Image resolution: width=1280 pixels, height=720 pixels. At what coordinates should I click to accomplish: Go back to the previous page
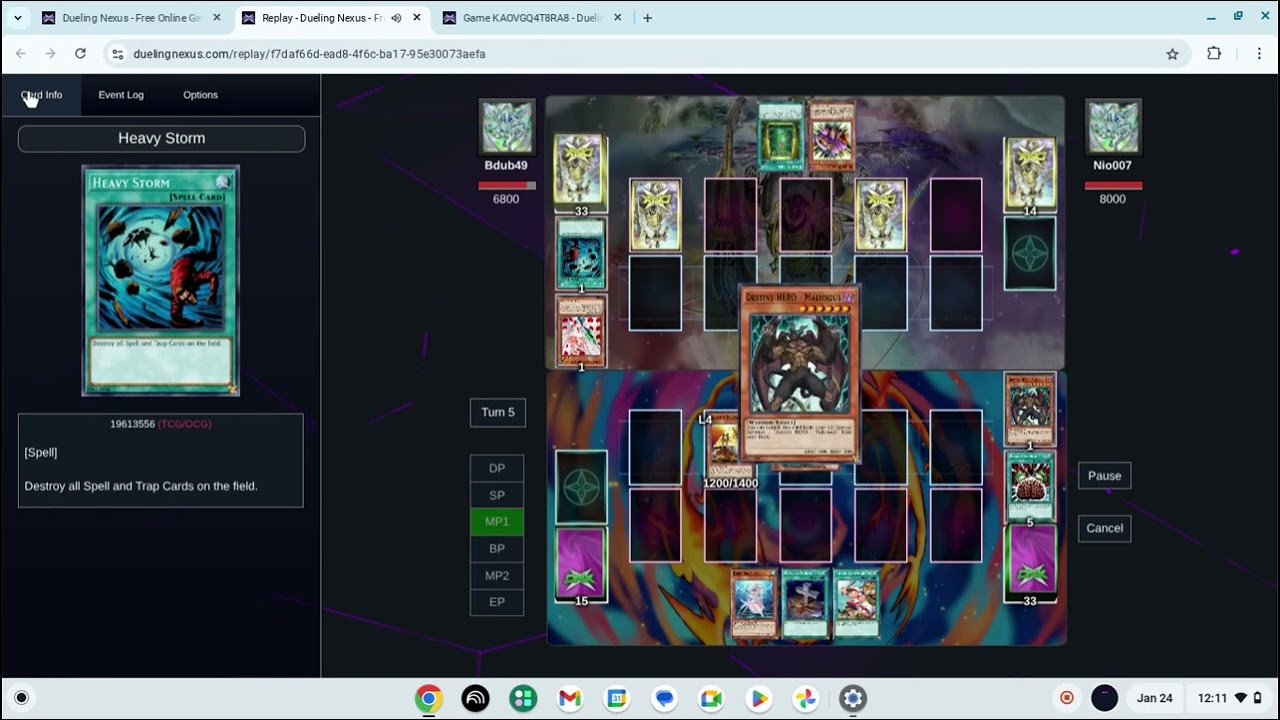21,54
